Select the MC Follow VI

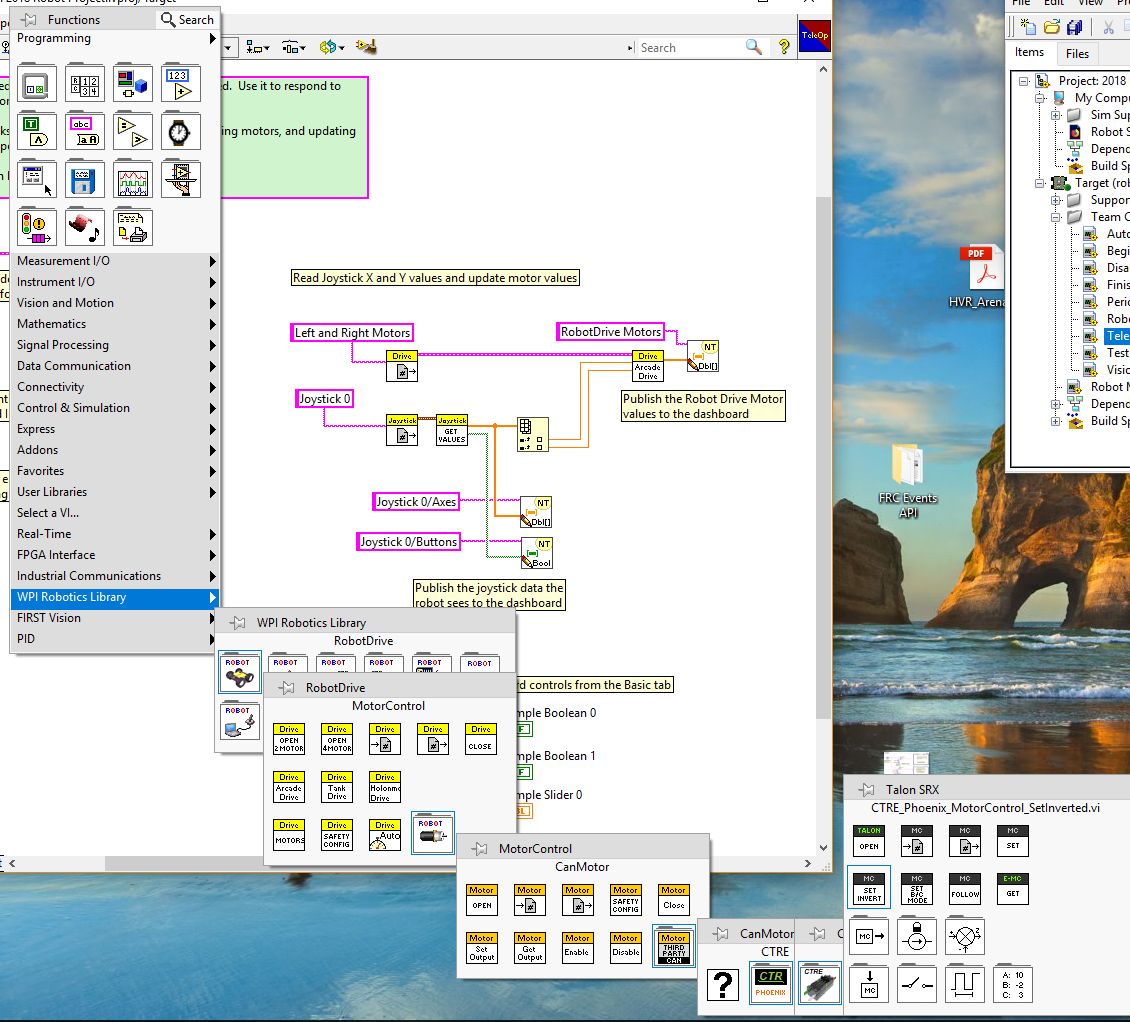tap(965, 889)
